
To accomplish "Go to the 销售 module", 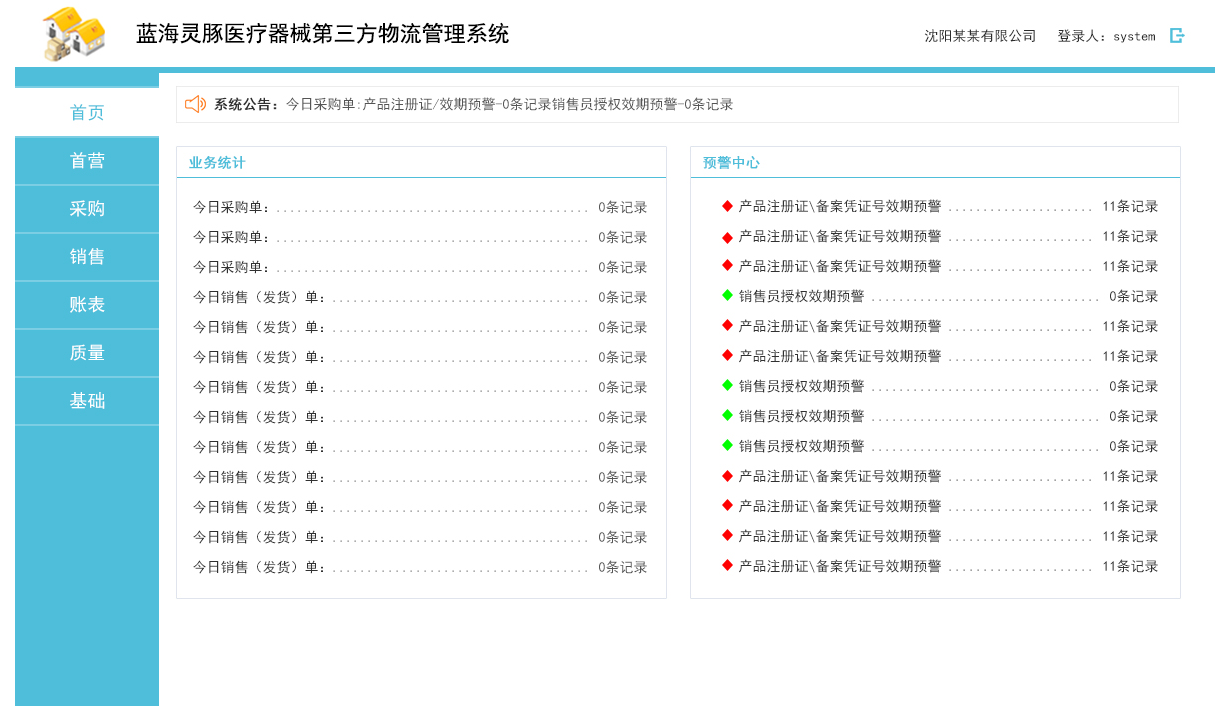I will tap(87, 257).
